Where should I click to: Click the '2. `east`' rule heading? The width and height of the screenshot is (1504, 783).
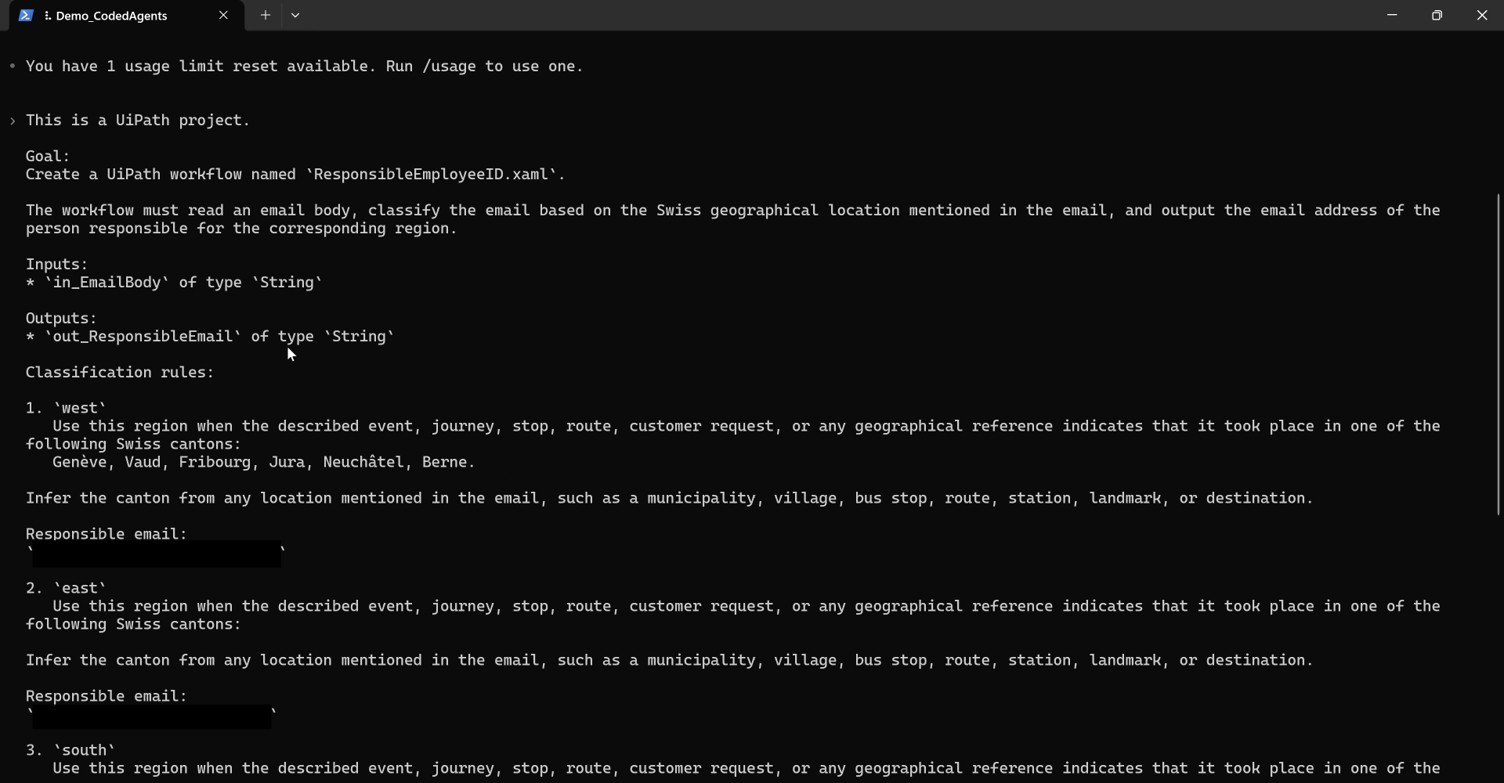(66, 588)
